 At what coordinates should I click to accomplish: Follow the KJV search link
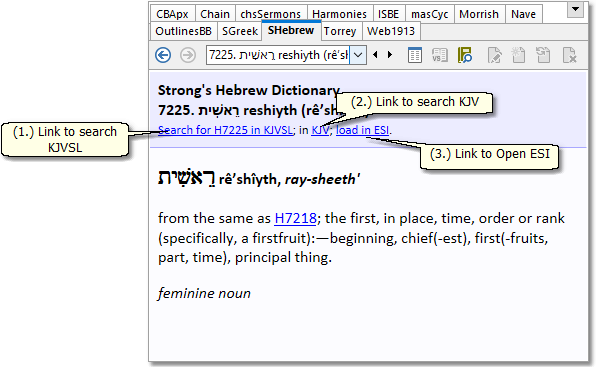coord(320,130)
